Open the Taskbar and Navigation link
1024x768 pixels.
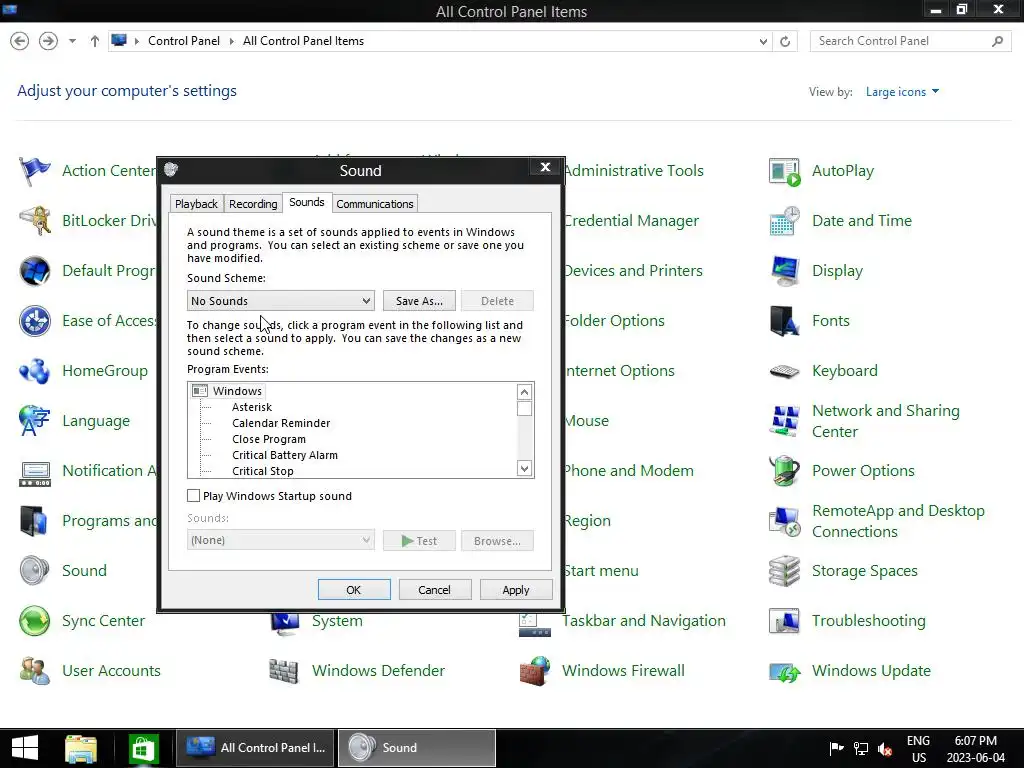tap(644, 621)
